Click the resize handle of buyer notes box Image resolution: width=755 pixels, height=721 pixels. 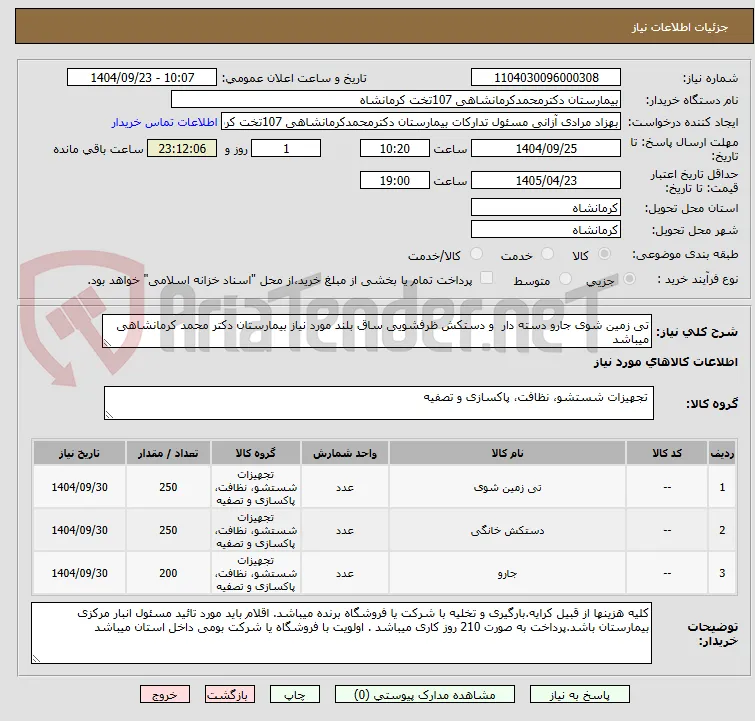click(37, 659)
